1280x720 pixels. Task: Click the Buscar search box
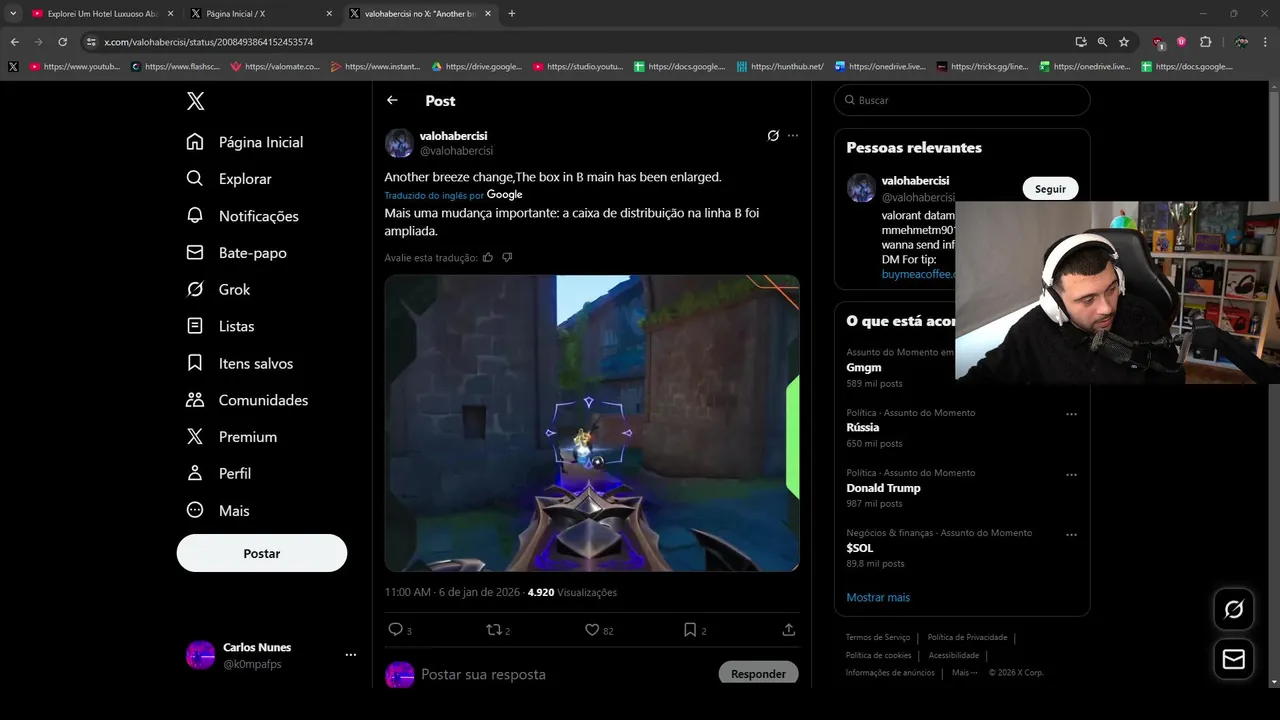coord(962,100)
